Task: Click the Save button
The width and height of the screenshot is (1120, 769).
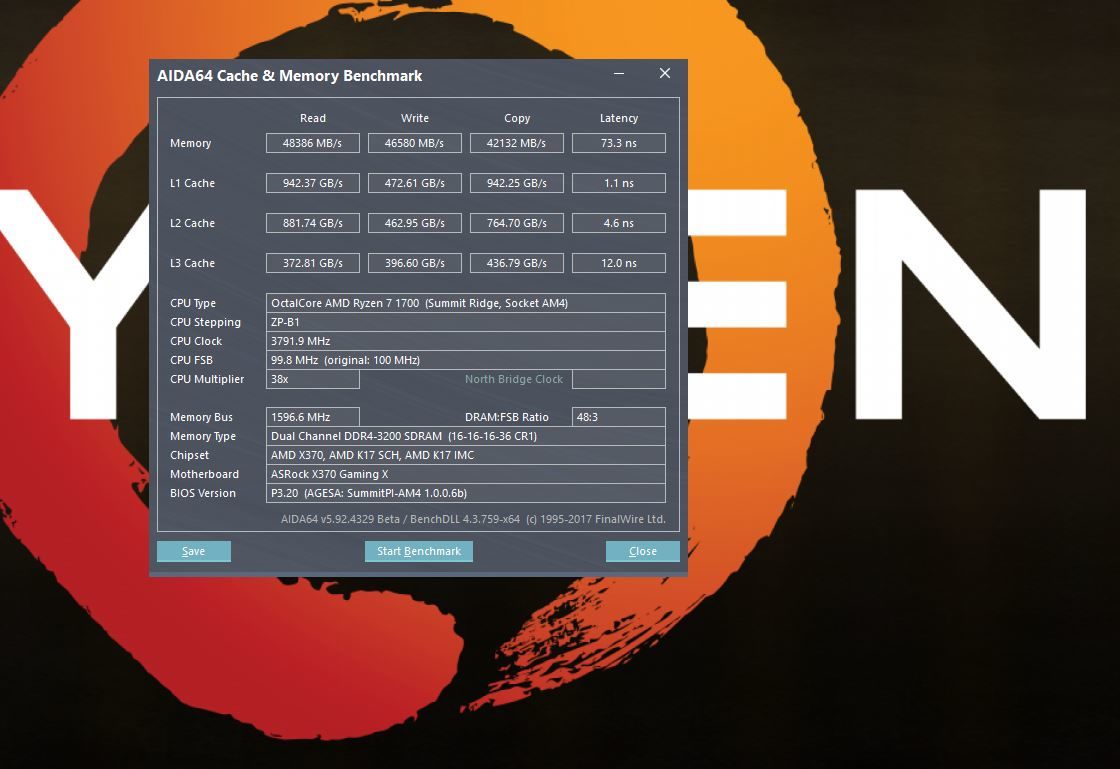Action: pos(194,551)
